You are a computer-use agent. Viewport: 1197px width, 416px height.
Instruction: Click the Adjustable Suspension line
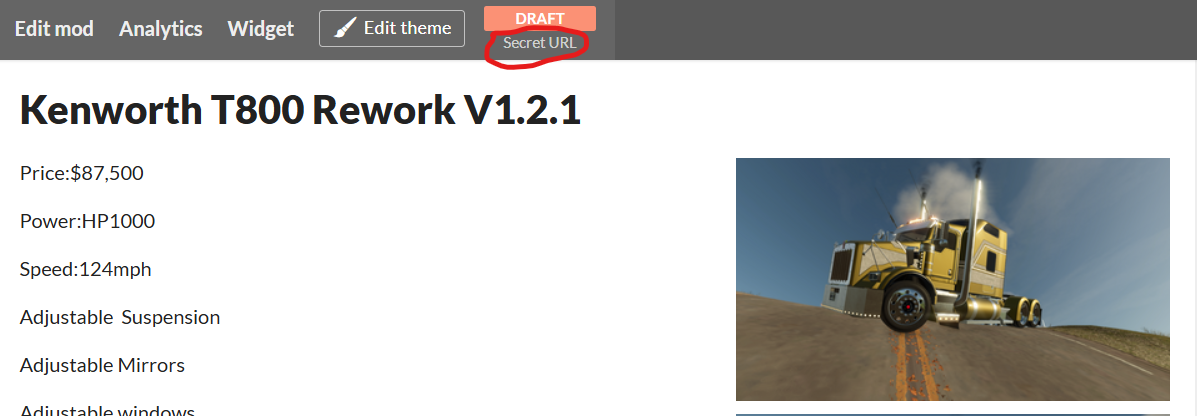pyautogui.click(x=120, y=318)
